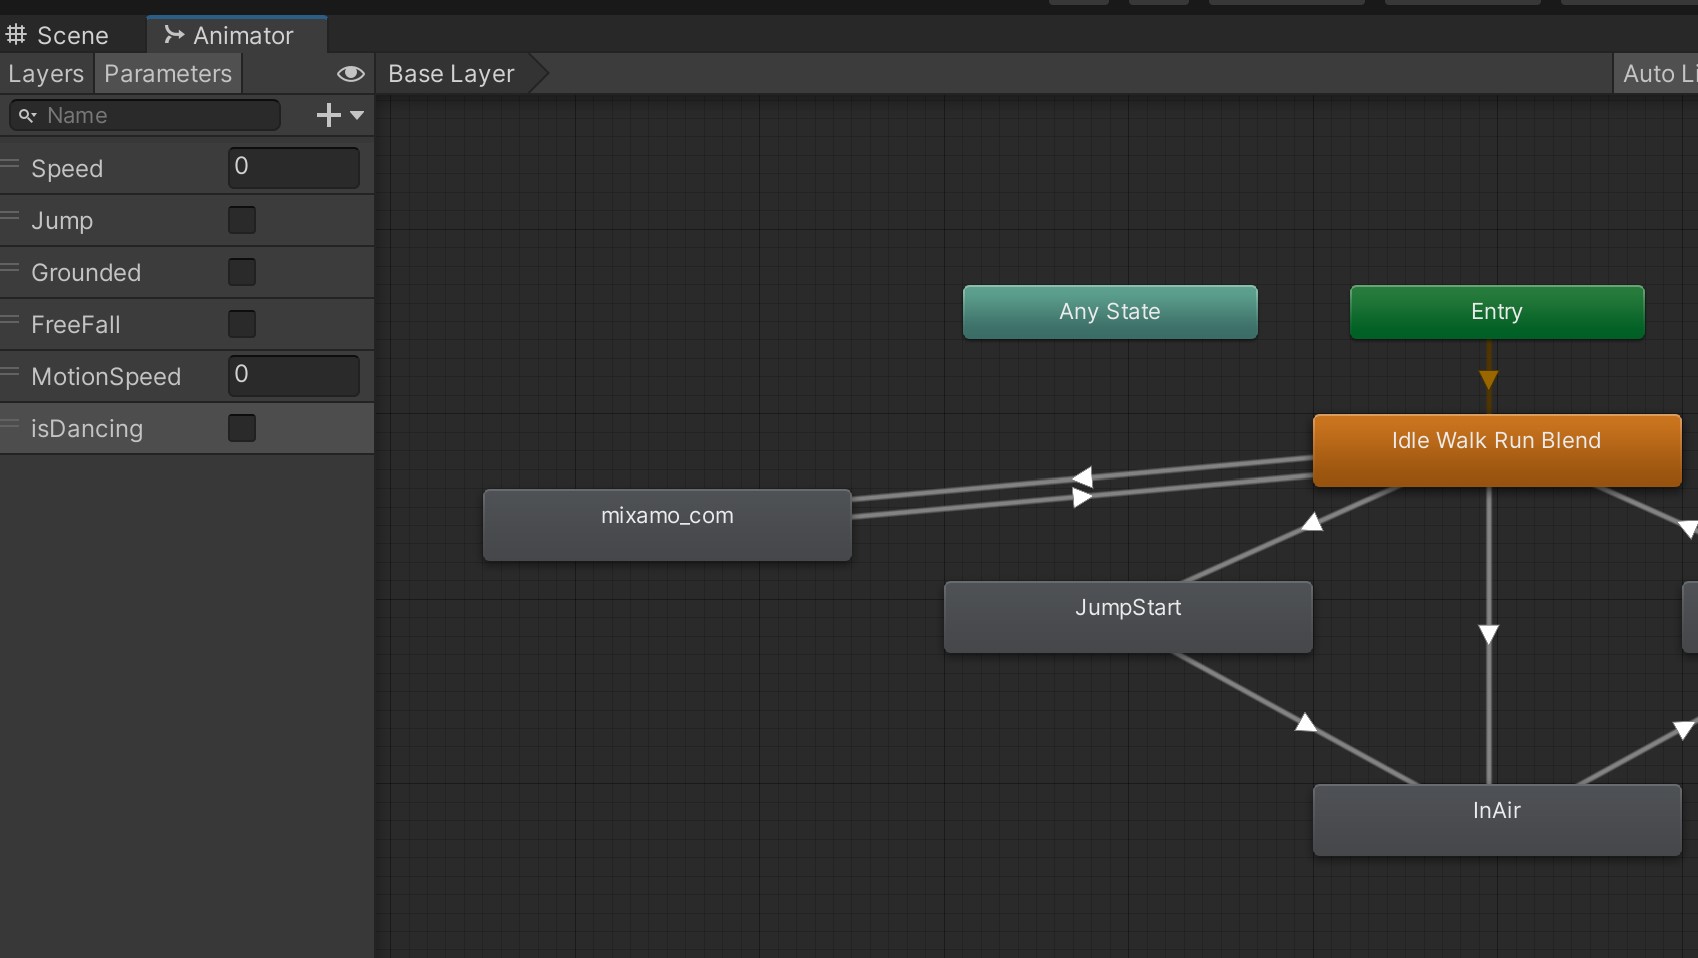Click the Scene tab grid icon
1698x958 pixels.
pos(16,35)
